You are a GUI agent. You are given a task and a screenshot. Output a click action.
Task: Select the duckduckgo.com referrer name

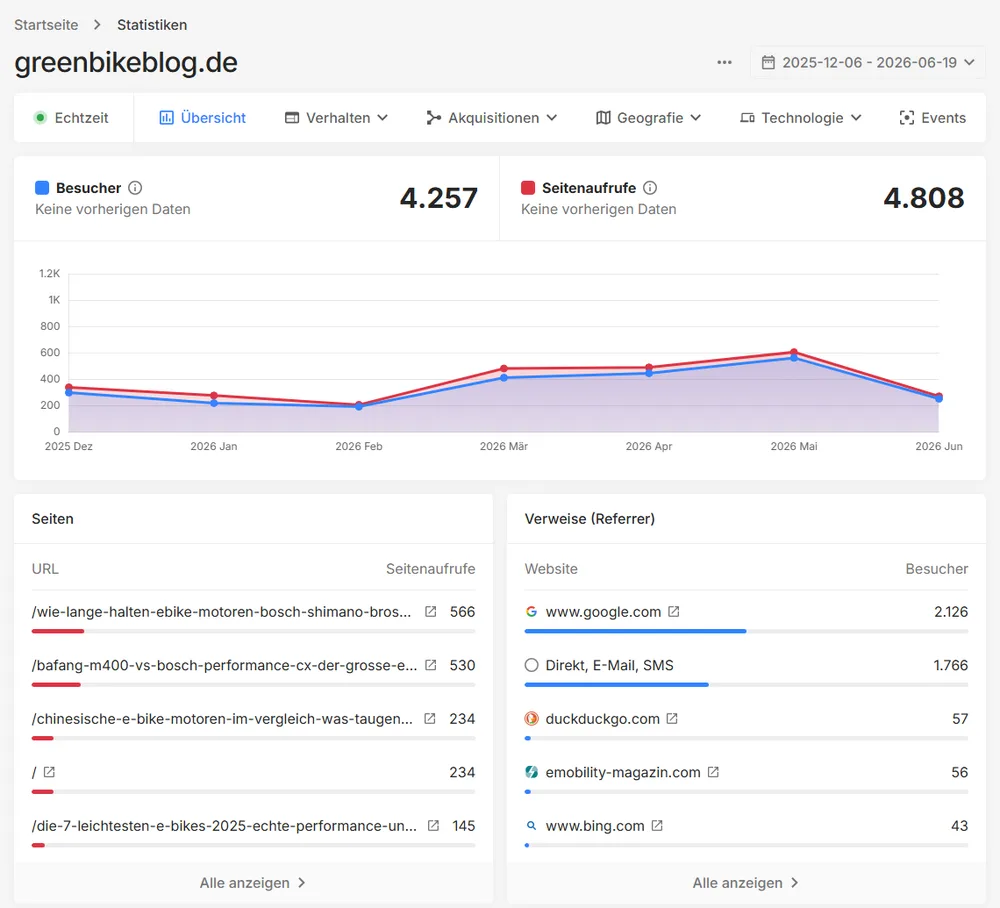tap(603, 719)
